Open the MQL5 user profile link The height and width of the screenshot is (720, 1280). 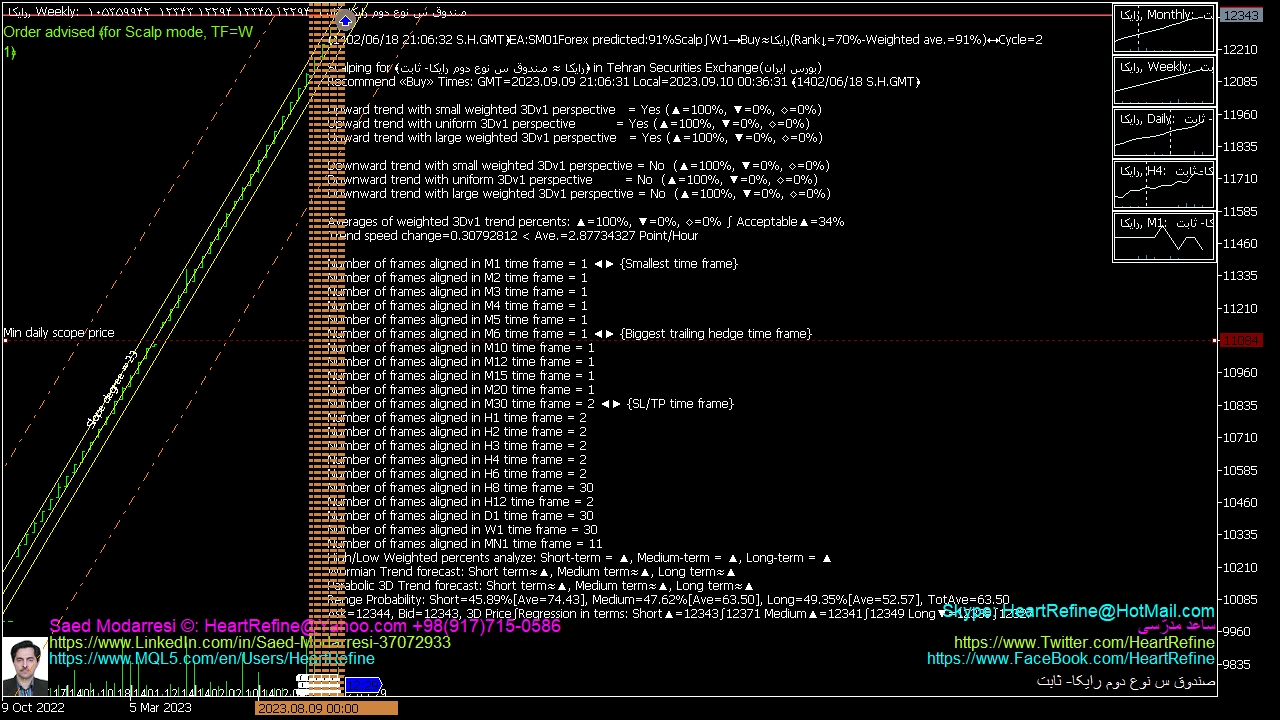[212, 658]
